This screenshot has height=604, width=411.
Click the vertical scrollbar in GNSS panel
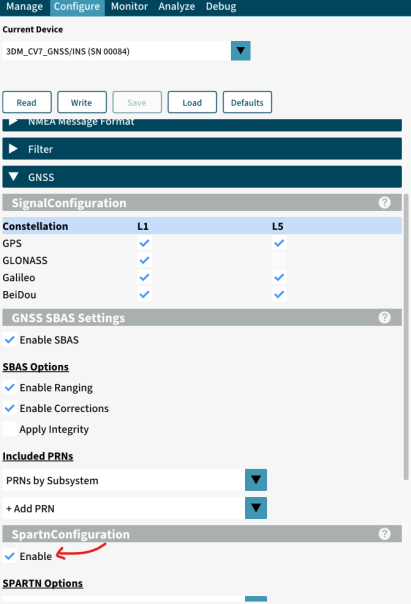(406, 337)
